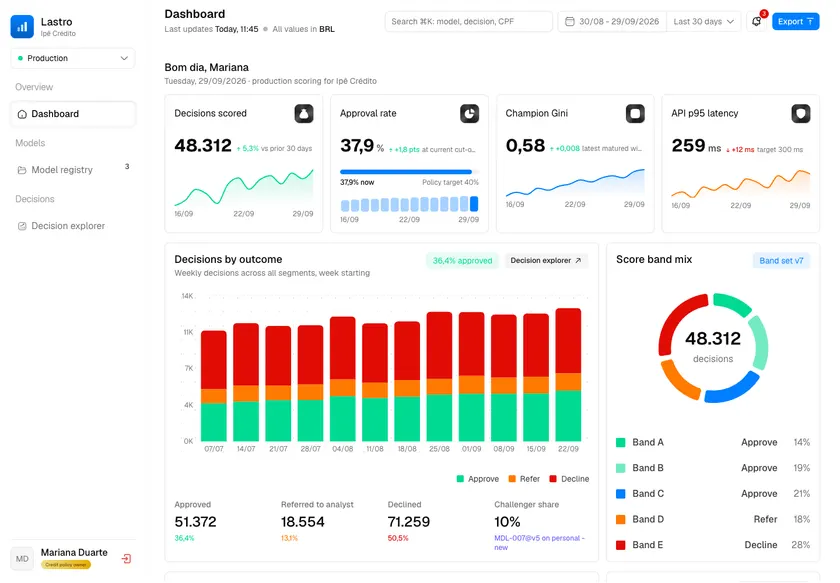Expand the Production environment dropdown
This screenshot has width=840, height=583.
point(73,58)
